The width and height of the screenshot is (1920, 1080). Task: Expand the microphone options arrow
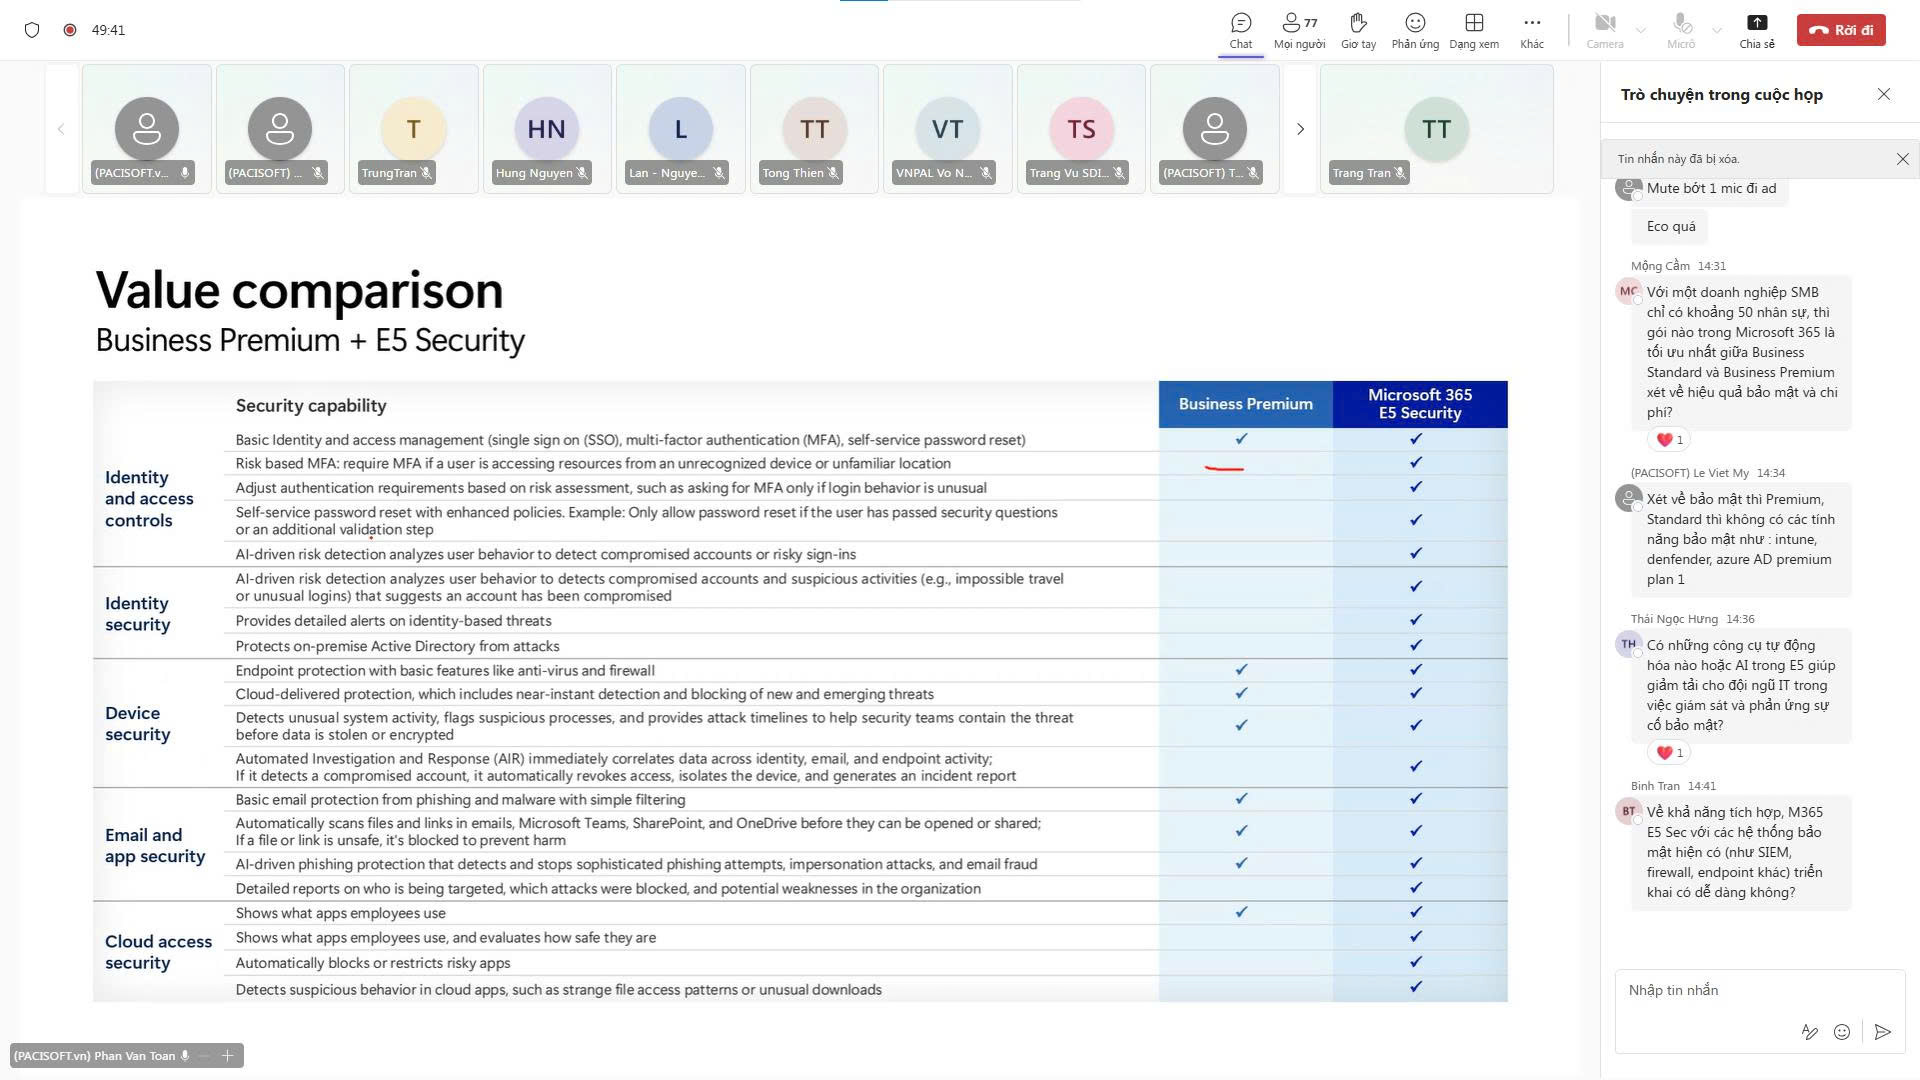point(1717,30)
